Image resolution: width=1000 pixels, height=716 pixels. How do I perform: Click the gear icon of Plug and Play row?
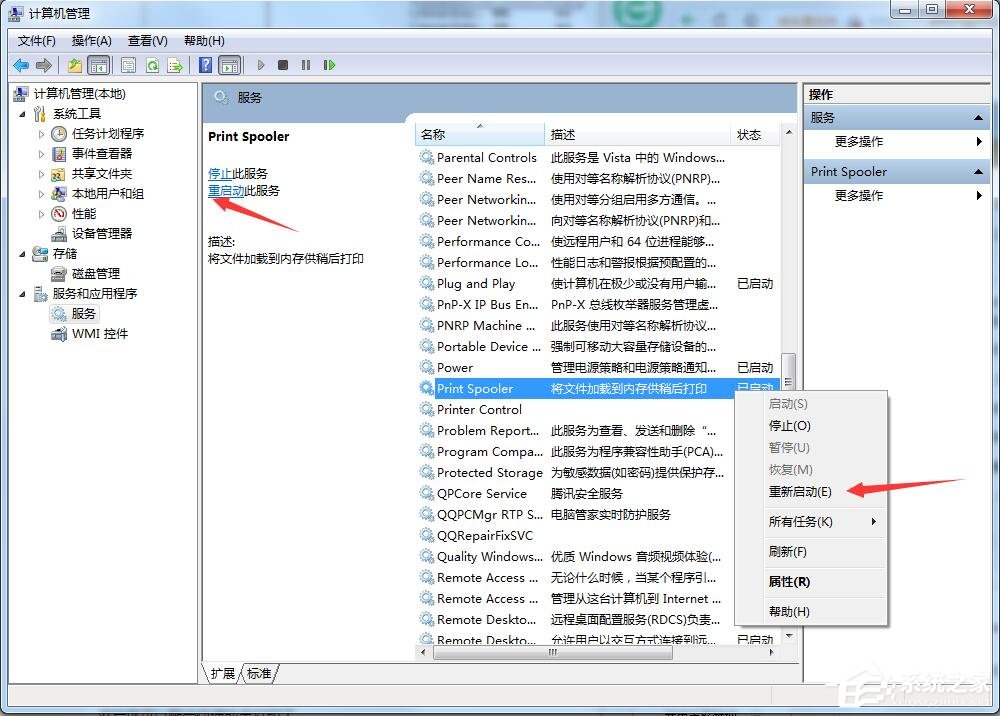tap(427, 283)
